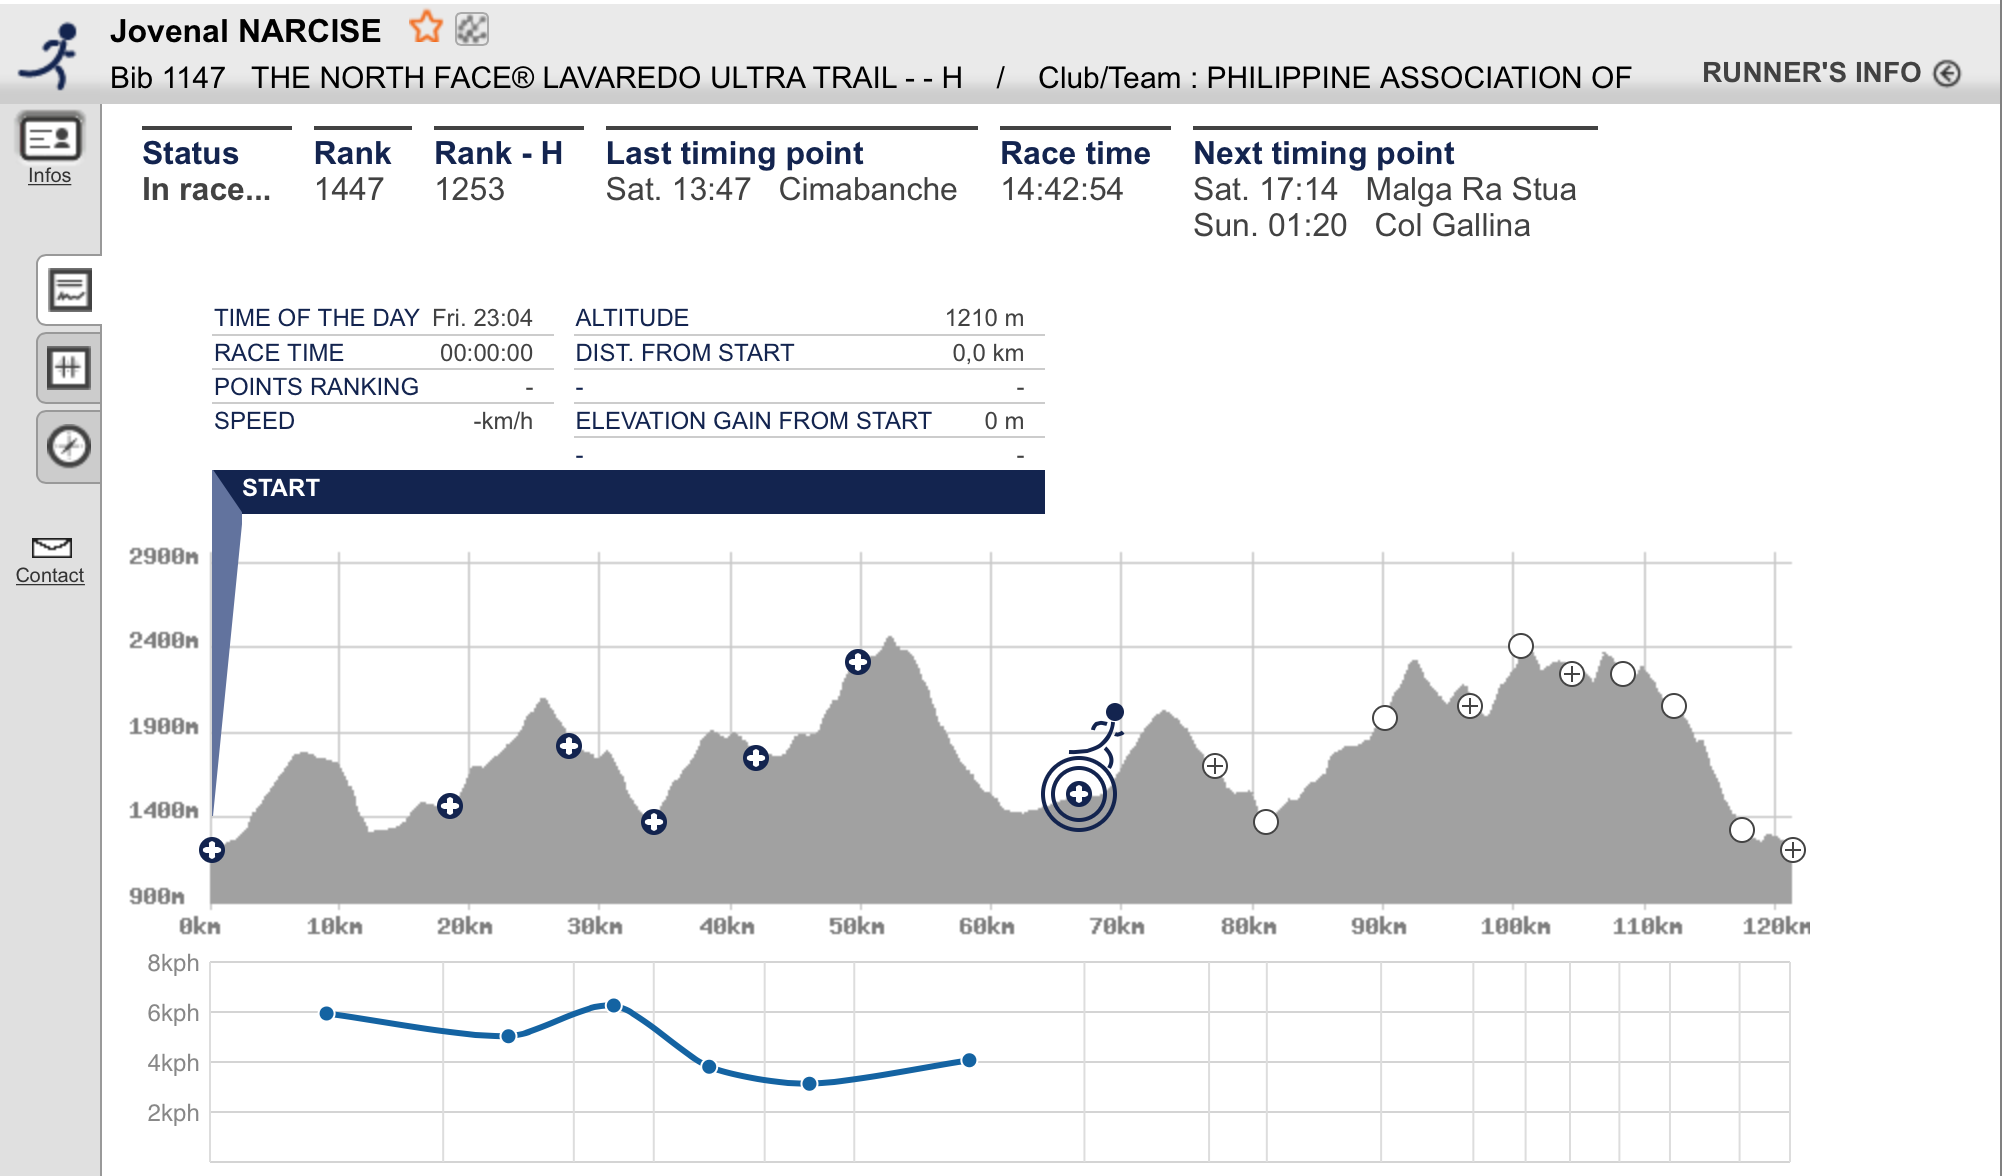
Task: Select the timing table grid tab icon
Action: [x=69, y=368]
